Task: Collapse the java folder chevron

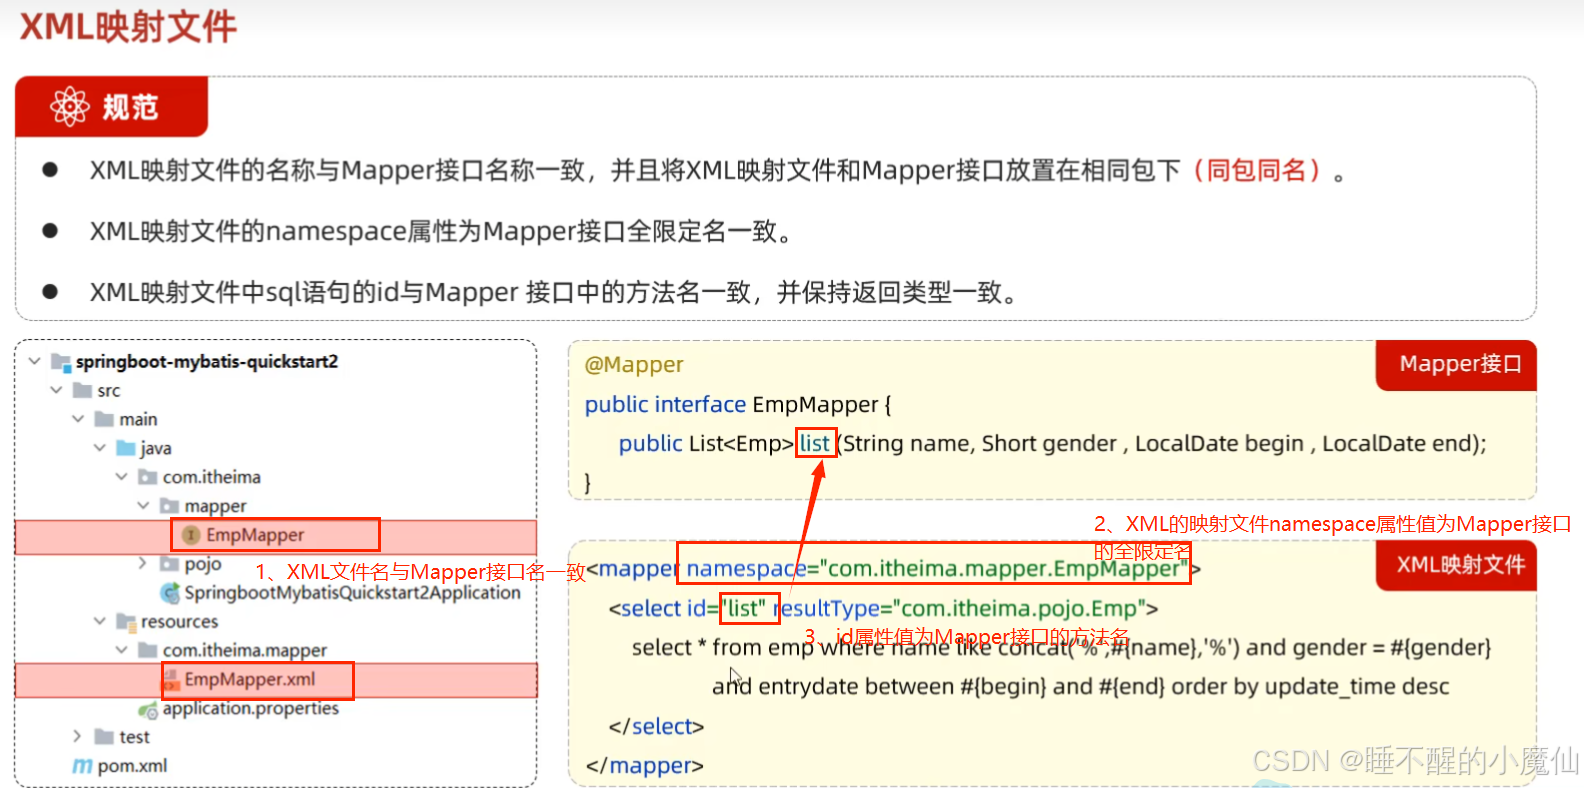Action: 99,448
